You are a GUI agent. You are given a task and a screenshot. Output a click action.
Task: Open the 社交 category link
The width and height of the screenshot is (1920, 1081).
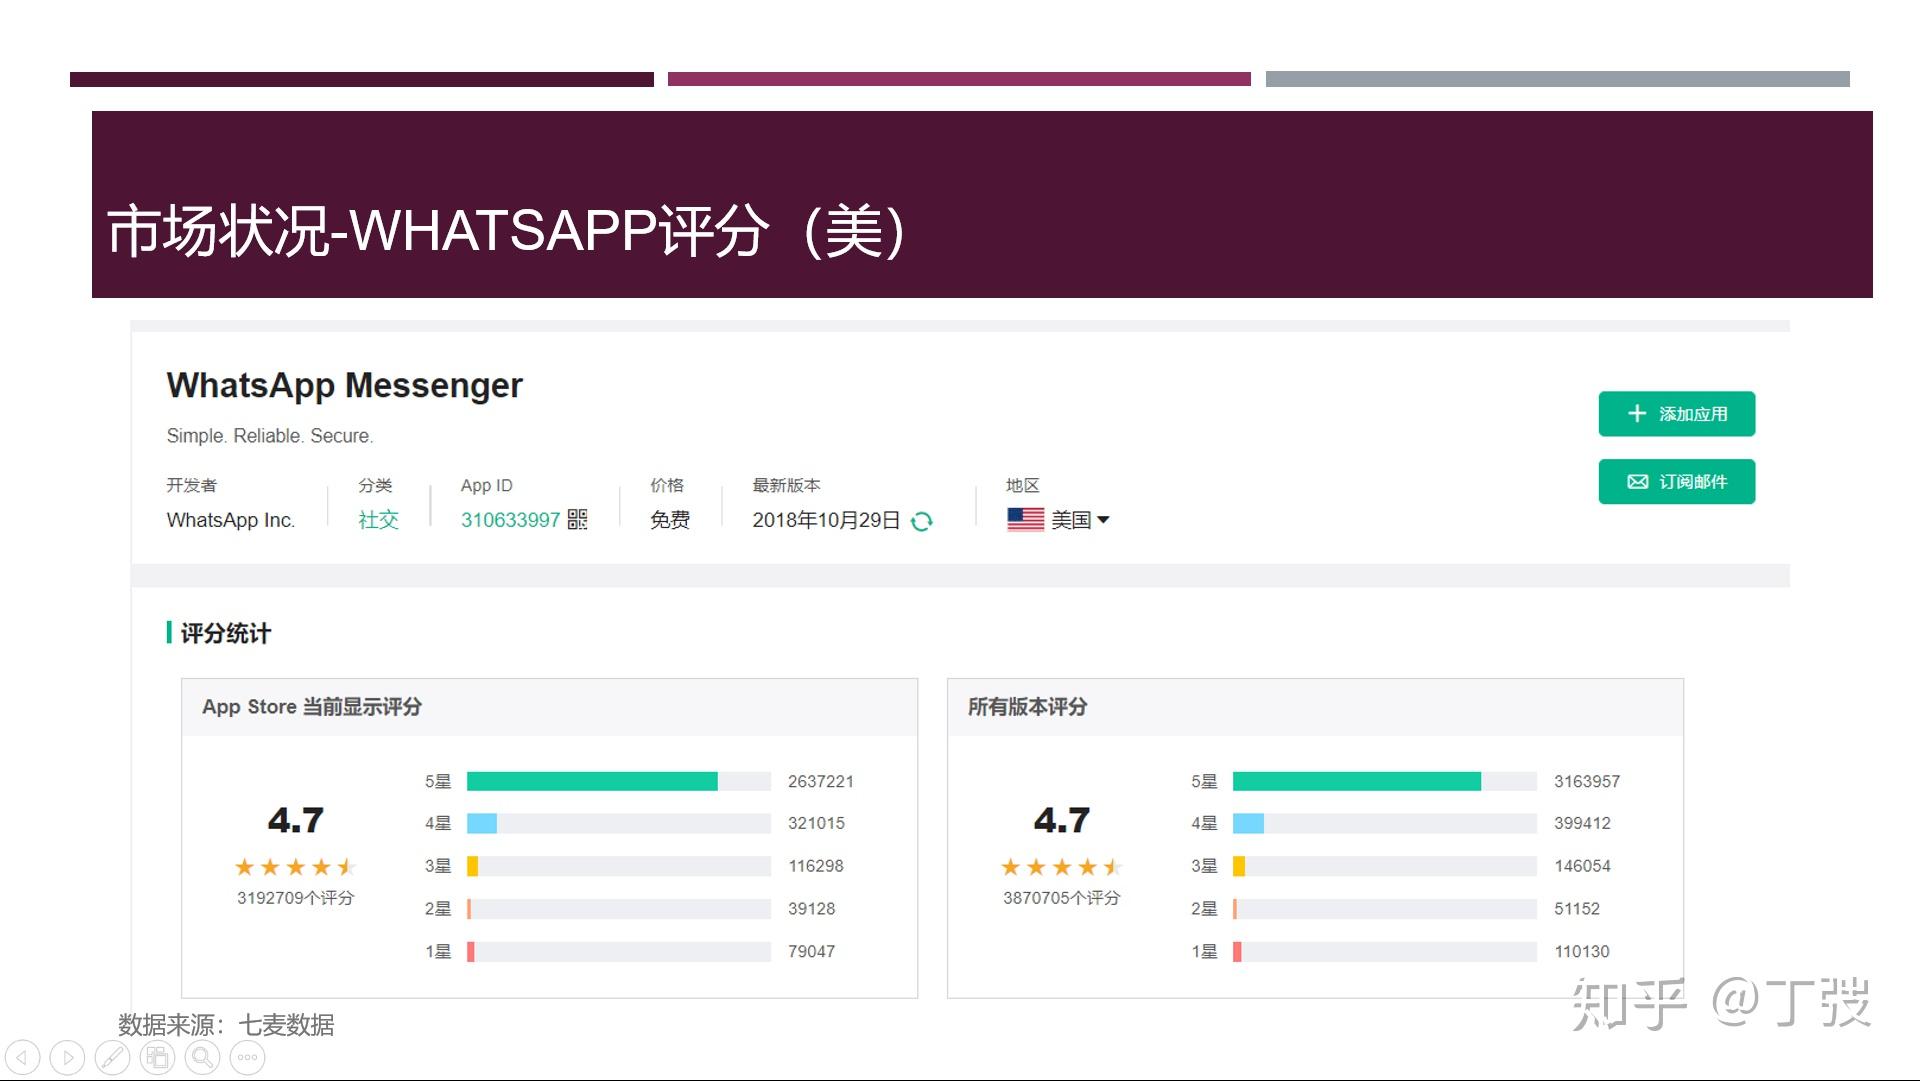pos(379,520)
